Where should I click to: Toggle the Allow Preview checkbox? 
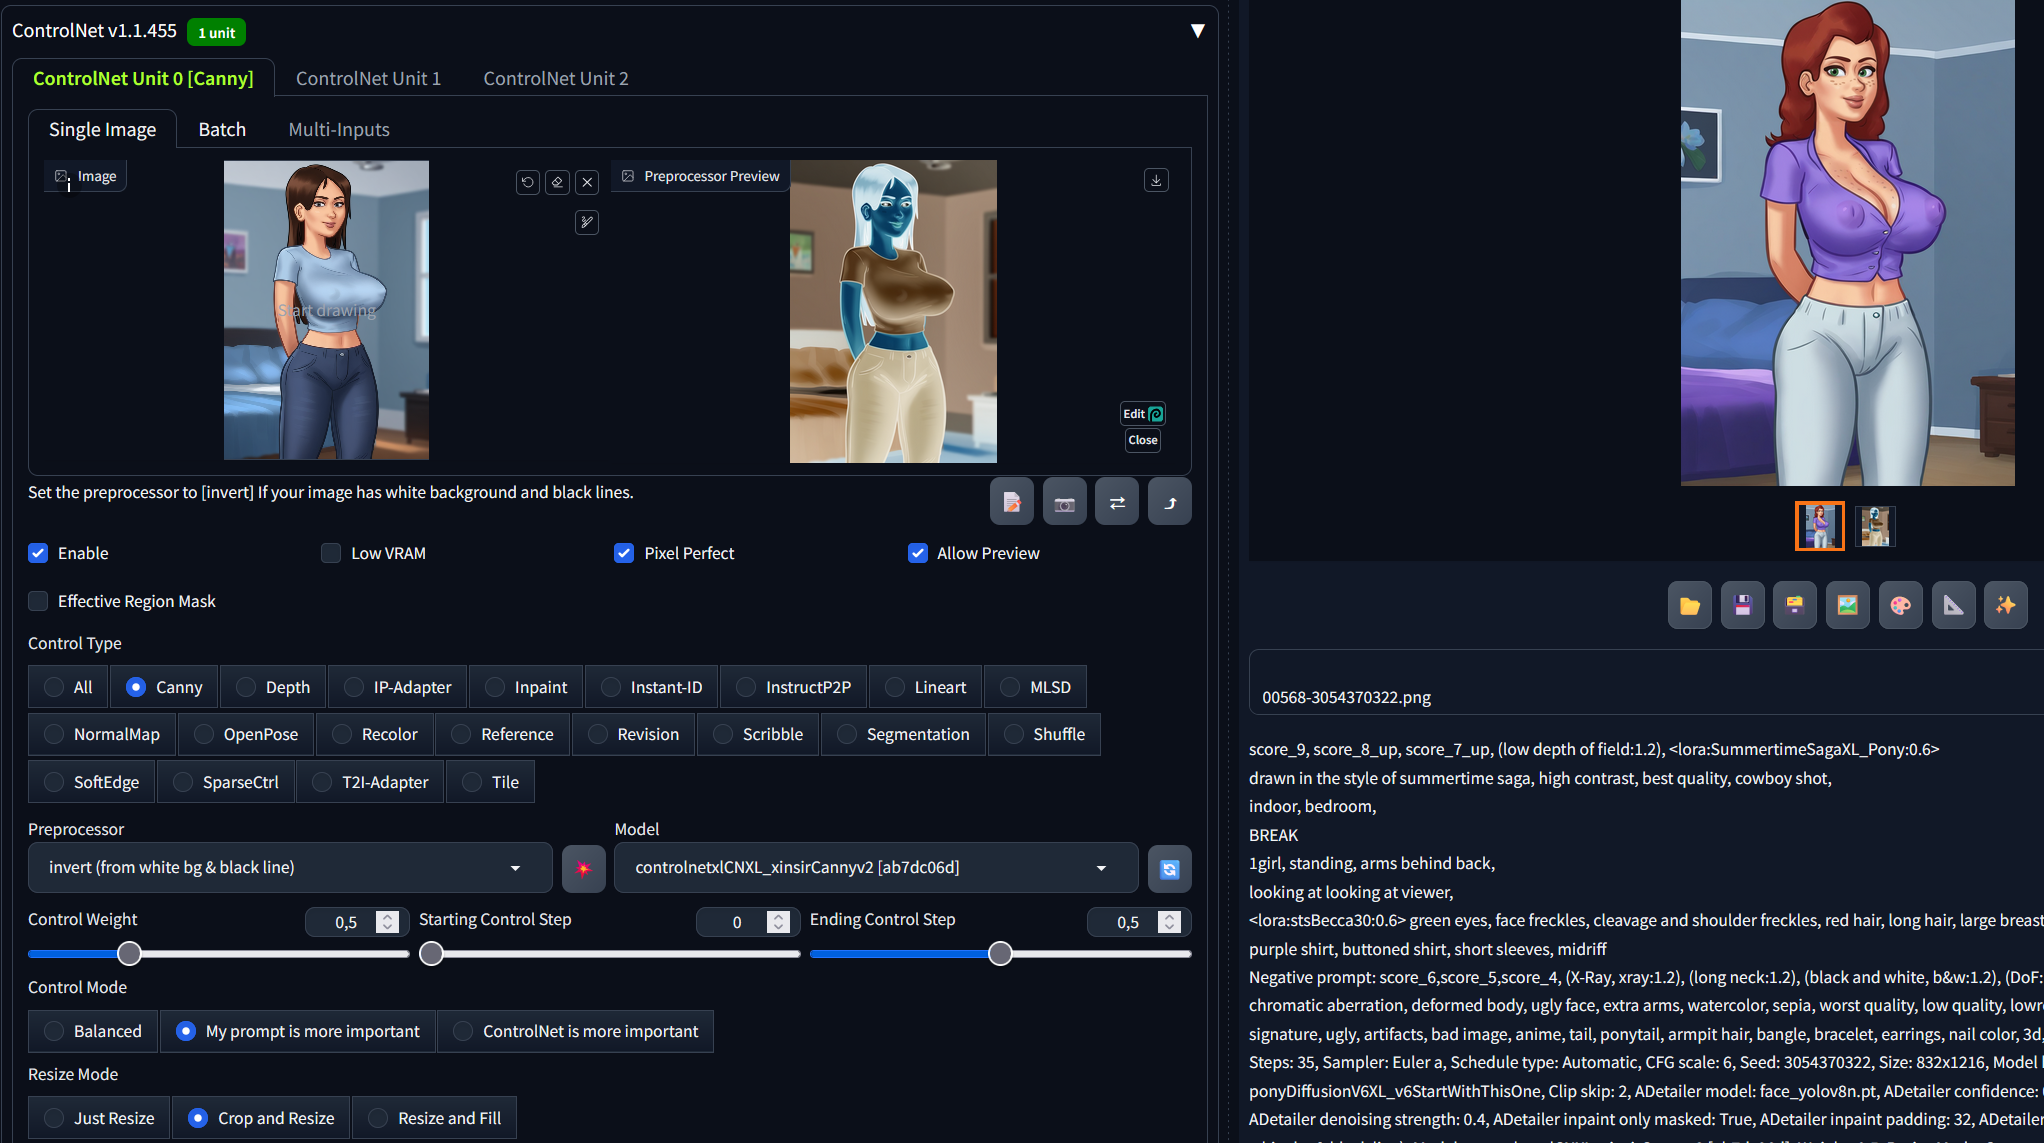click(918, 553)
